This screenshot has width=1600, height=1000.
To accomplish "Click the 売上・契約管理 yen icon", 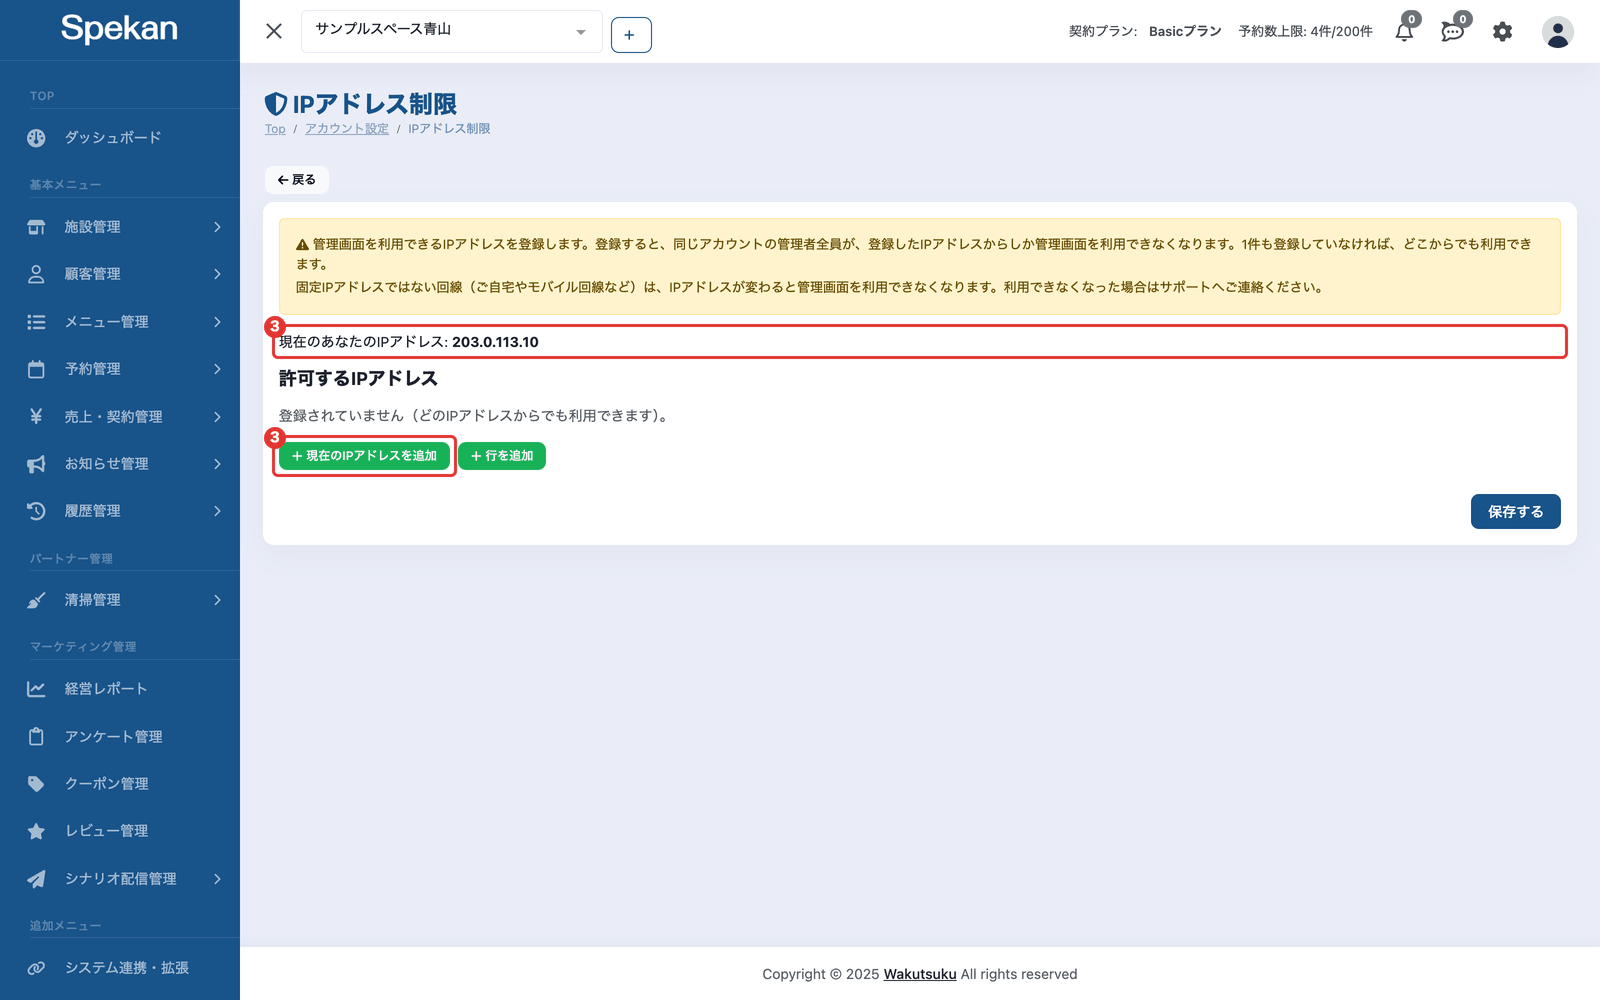I will [x=36, y=416].
